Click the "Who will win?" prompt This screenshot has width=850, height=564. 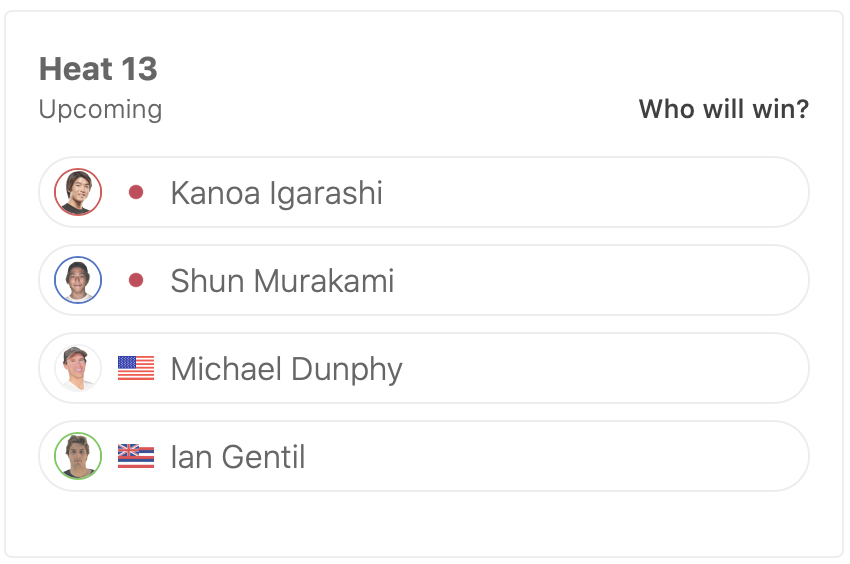(x=724, y=108)
